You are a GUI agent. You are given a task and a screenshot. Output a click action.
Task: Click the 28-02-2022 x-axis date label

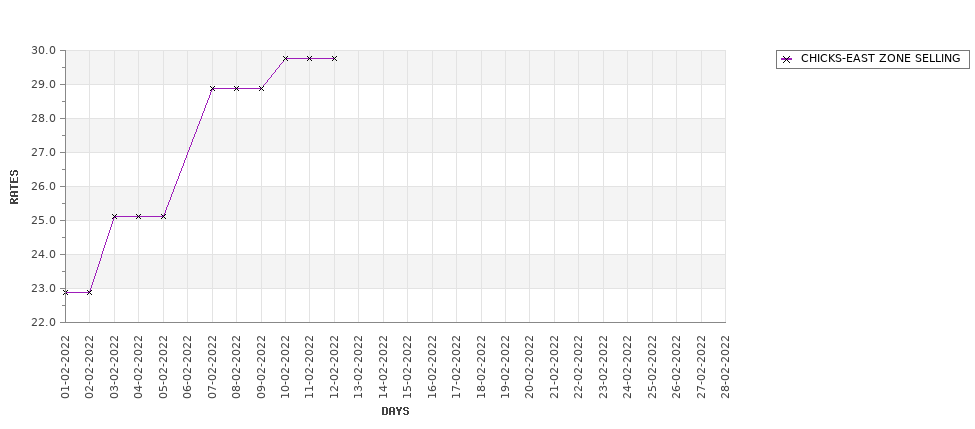tap(725, 367)
